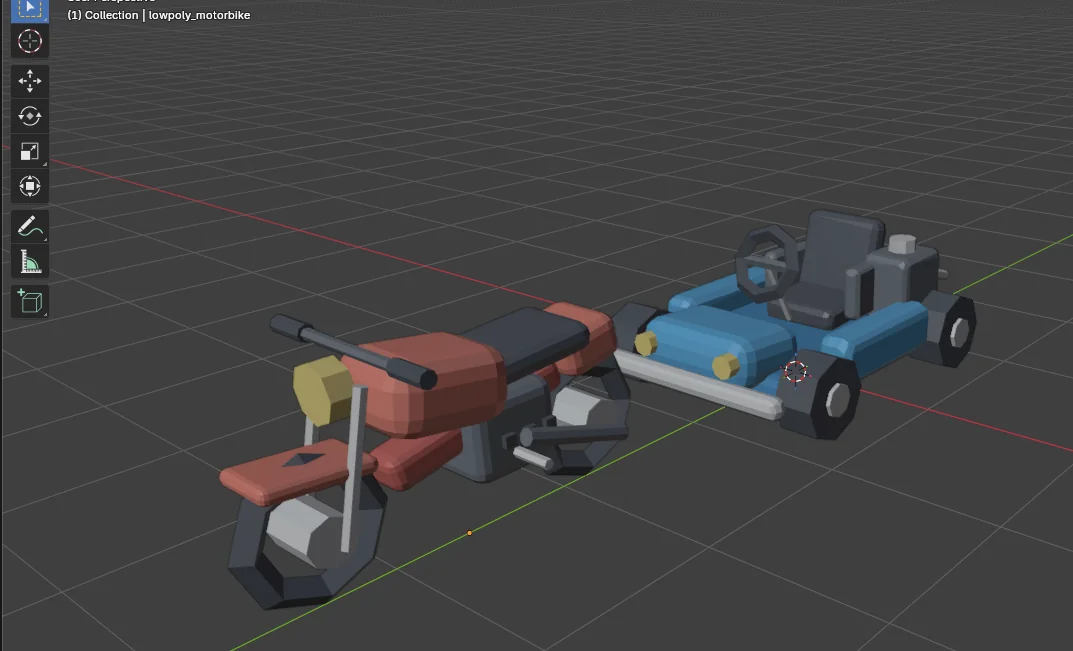Activate the Transform tool
The image size is (1073, 651).
pyautogui.click(x=29, y=186)
